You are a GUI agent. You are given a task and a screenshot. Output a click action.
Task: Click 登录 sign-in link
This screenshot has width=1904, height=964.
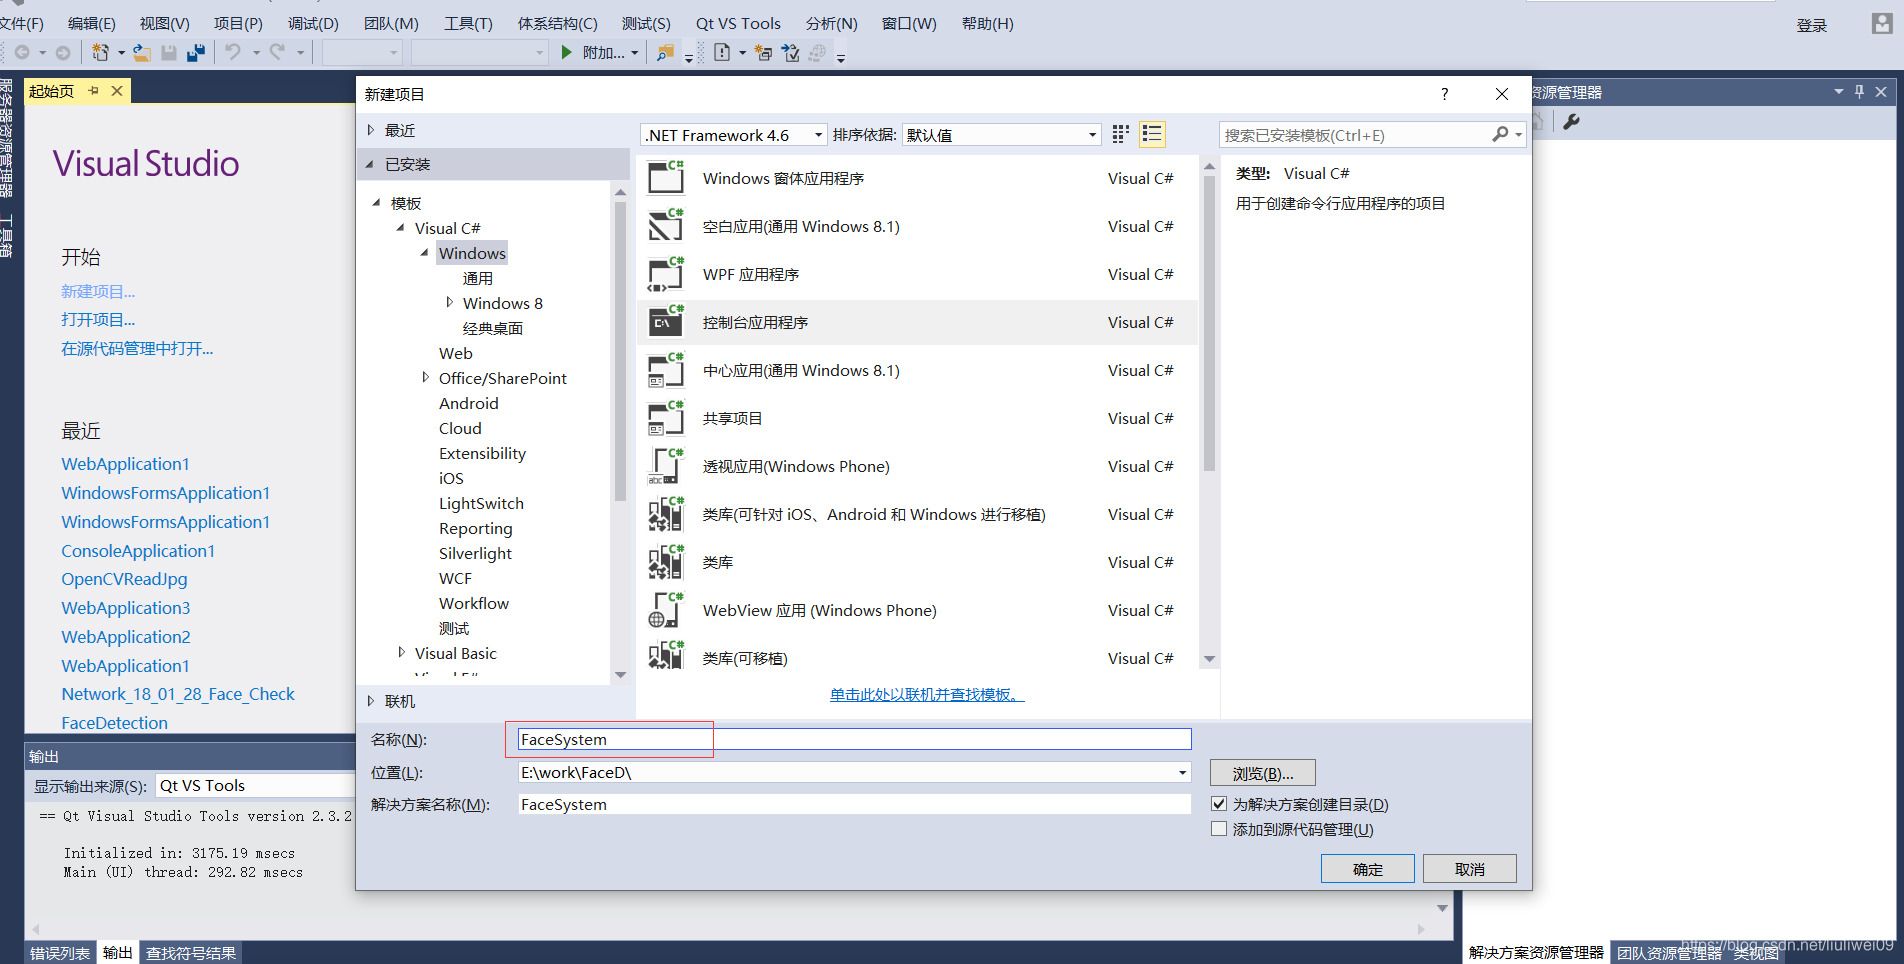1811,25
